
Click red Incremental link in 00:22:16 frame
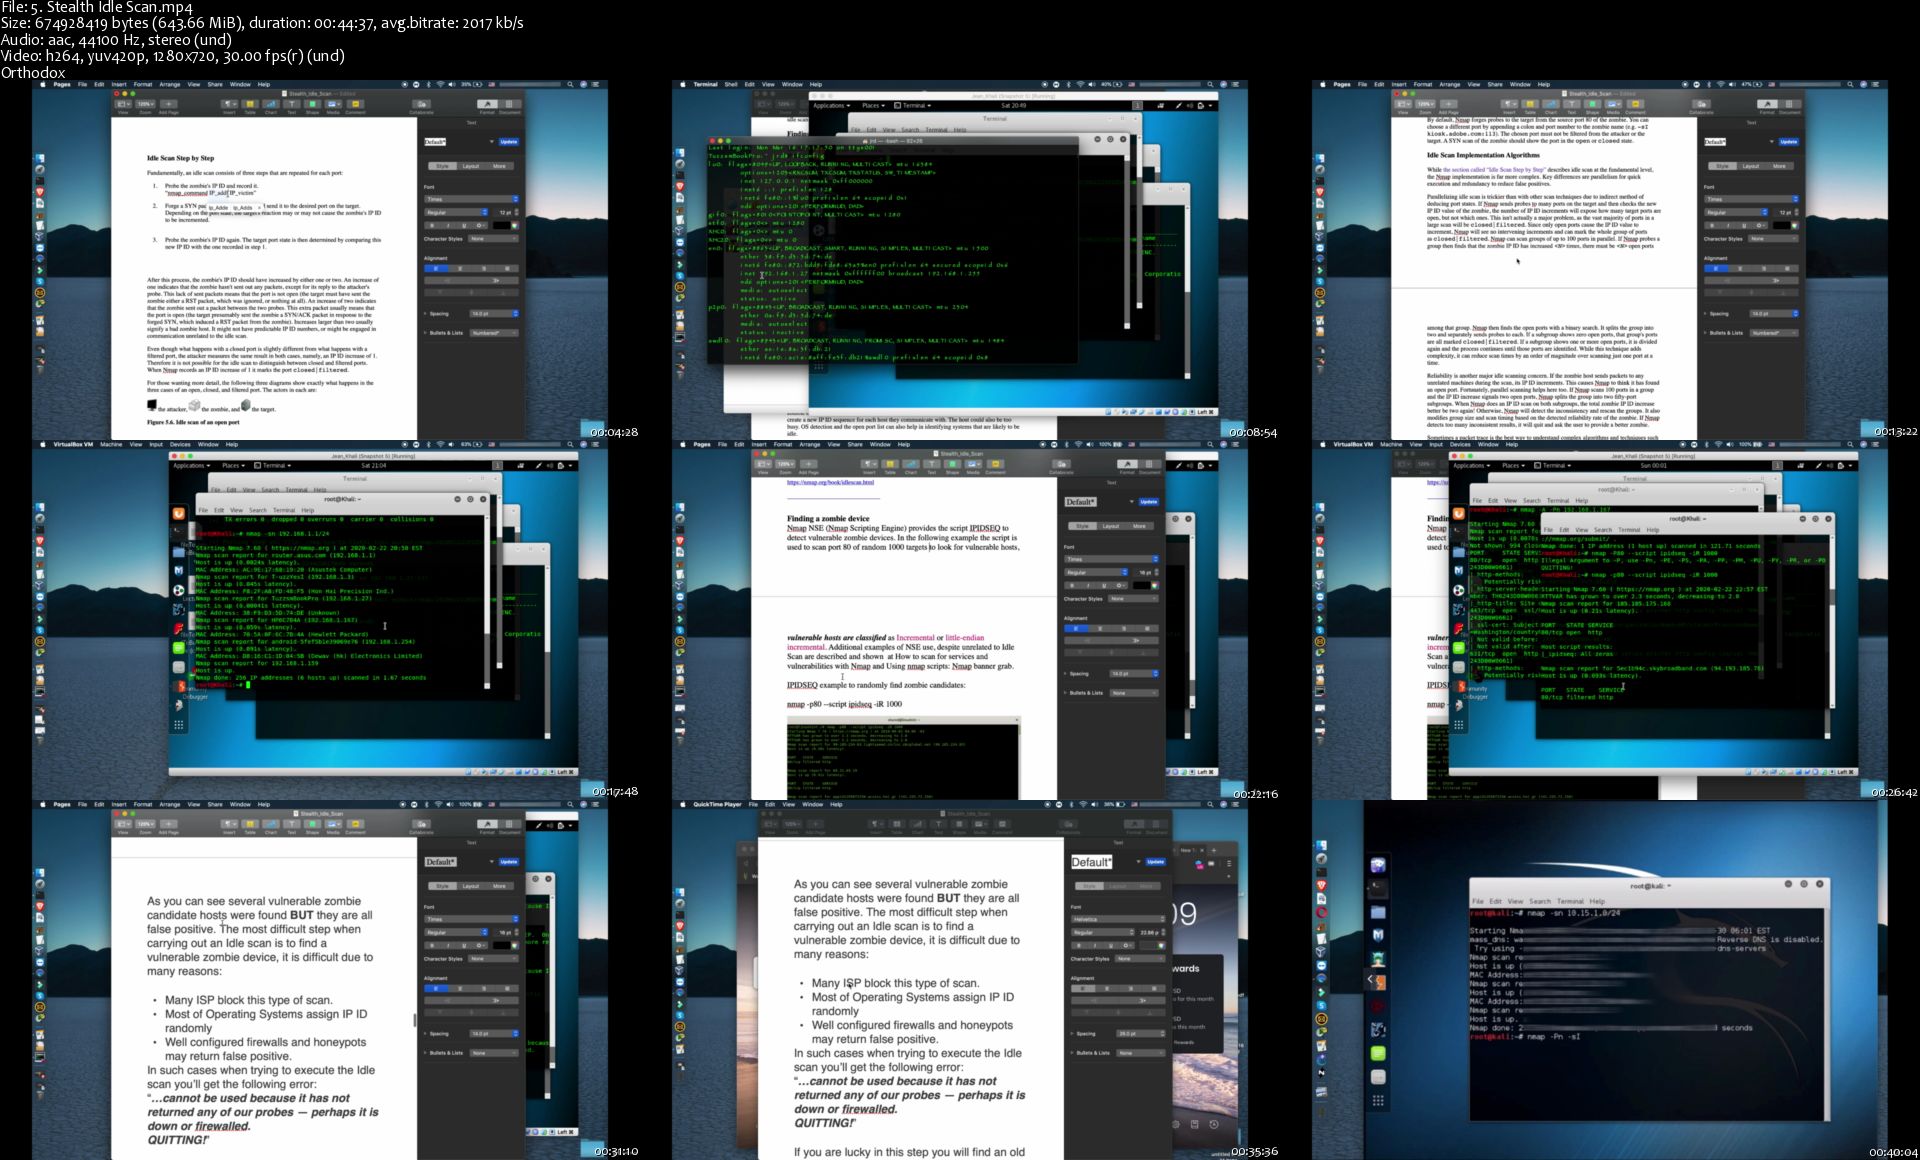click(x=915, y=637)
